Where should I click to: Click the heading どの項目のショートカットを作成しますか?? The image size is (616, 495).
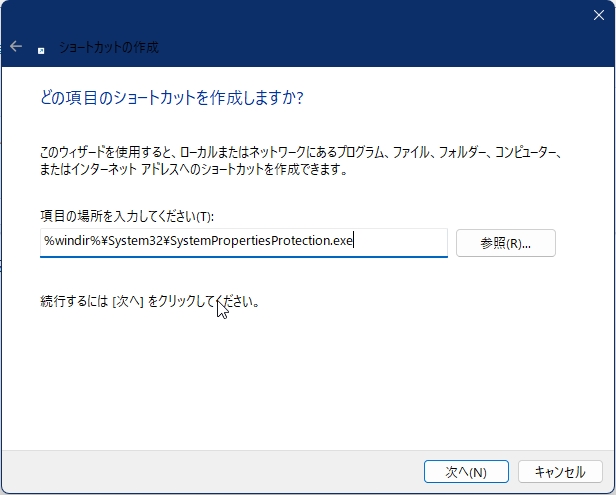pyautogui.click(x=171, y=98)
